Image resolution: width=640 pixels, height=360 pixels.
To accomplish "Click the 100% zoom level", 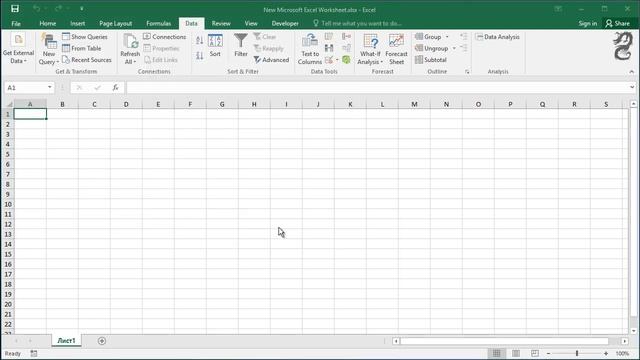I will pyautogui.click(x=622, y=353).
